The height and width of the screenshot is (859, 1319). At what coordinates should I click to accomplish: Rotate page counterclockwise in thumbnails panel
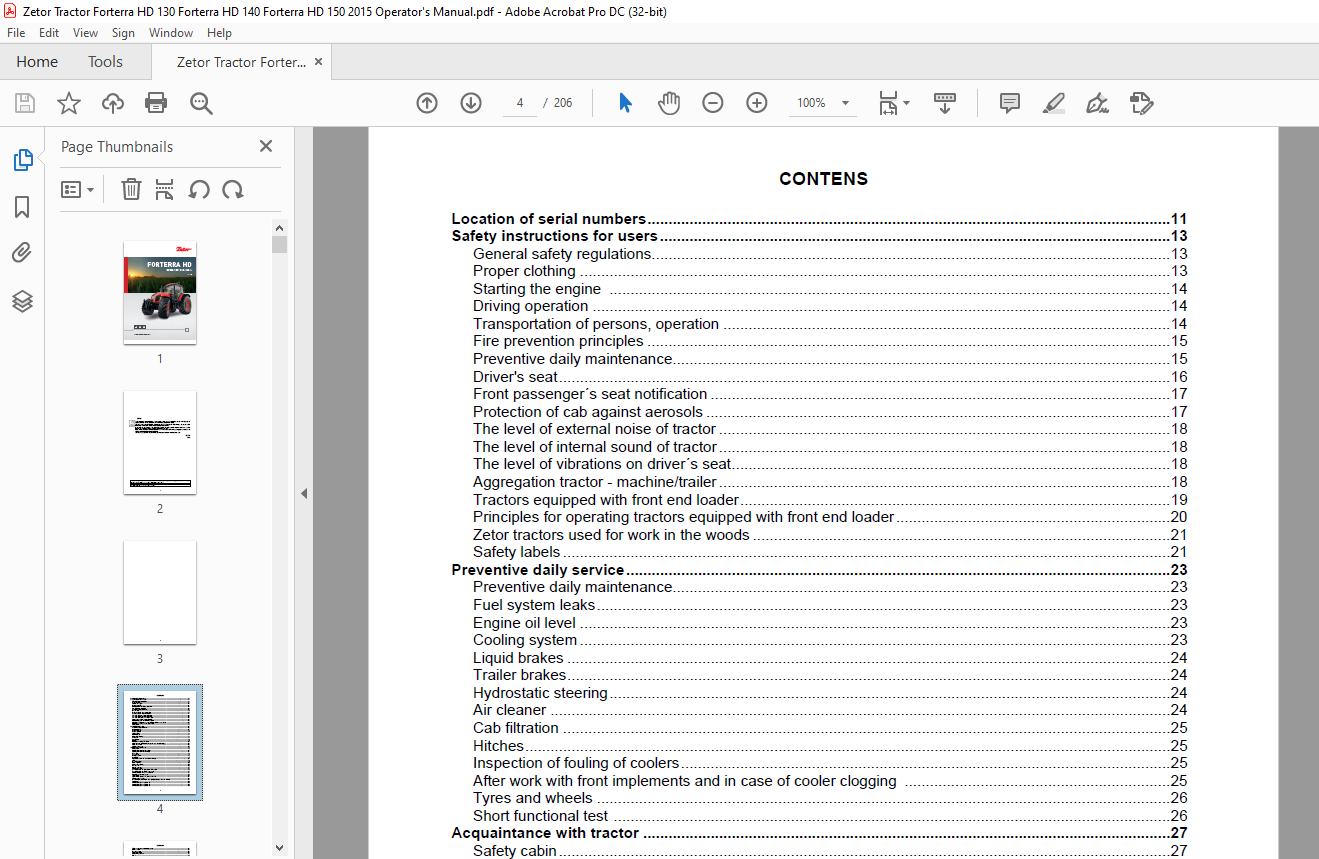coord(199,189)
